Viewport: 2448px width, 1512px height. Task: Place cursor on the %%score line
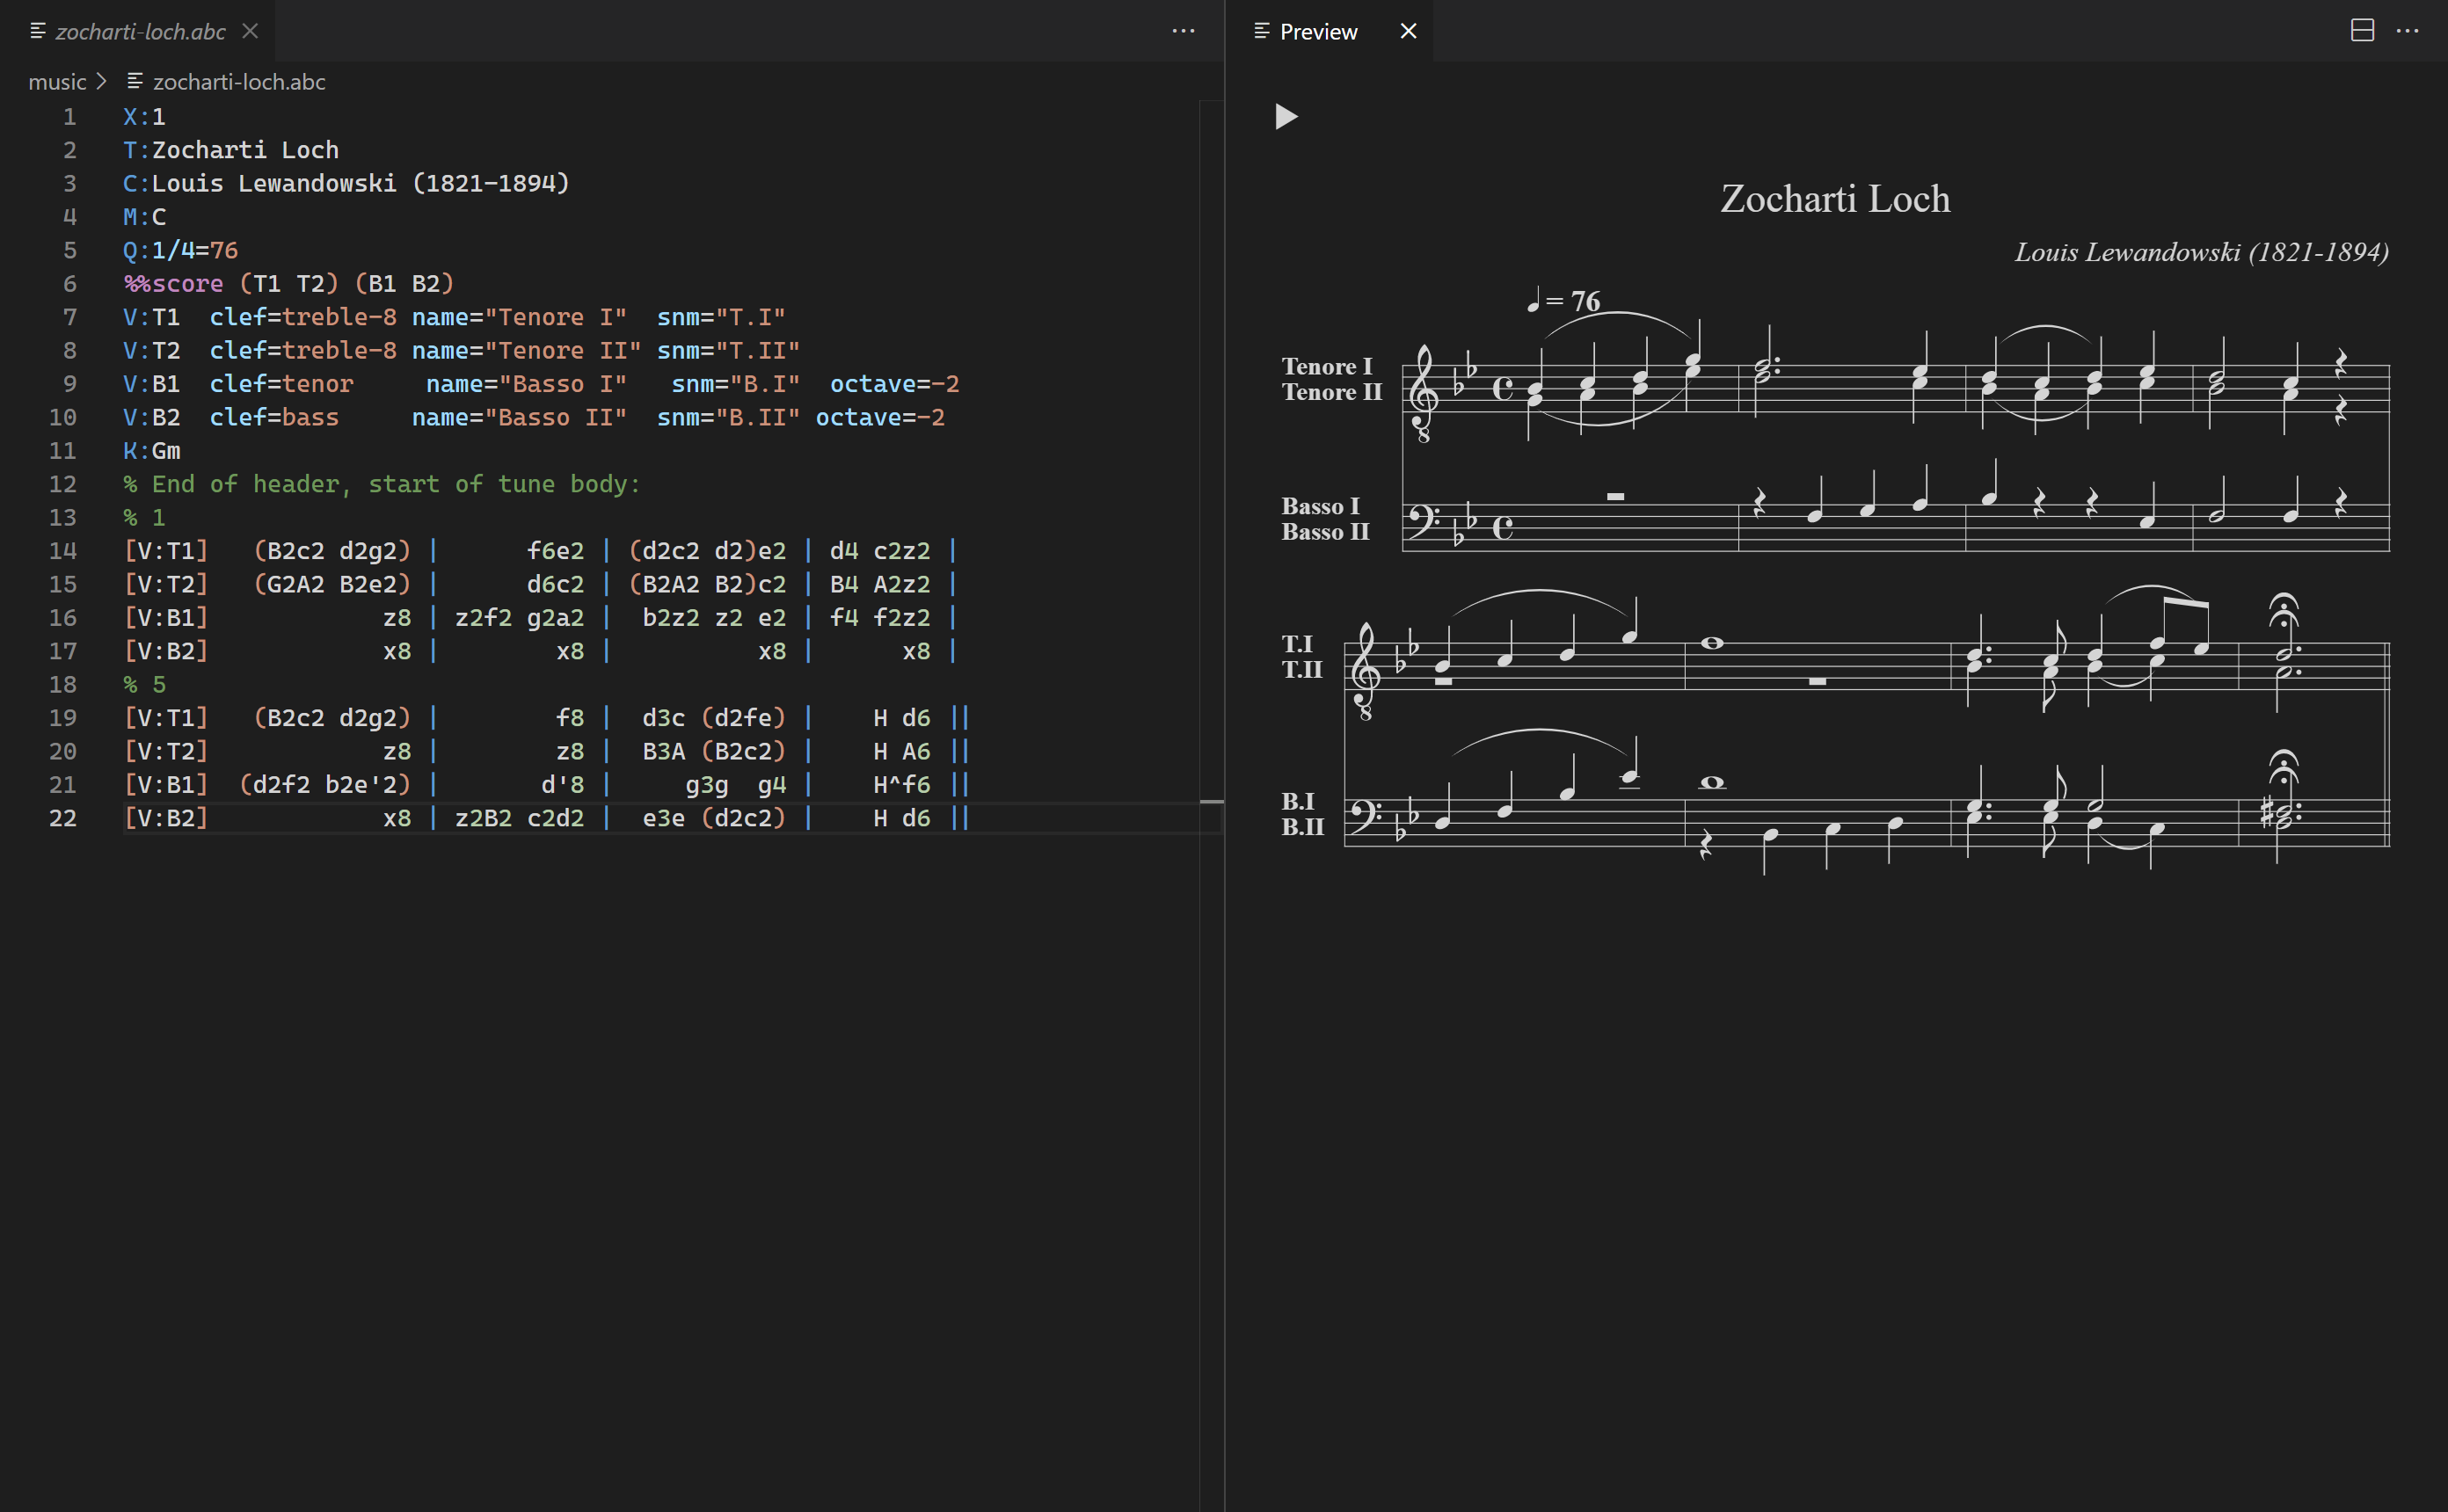point(288,284)
